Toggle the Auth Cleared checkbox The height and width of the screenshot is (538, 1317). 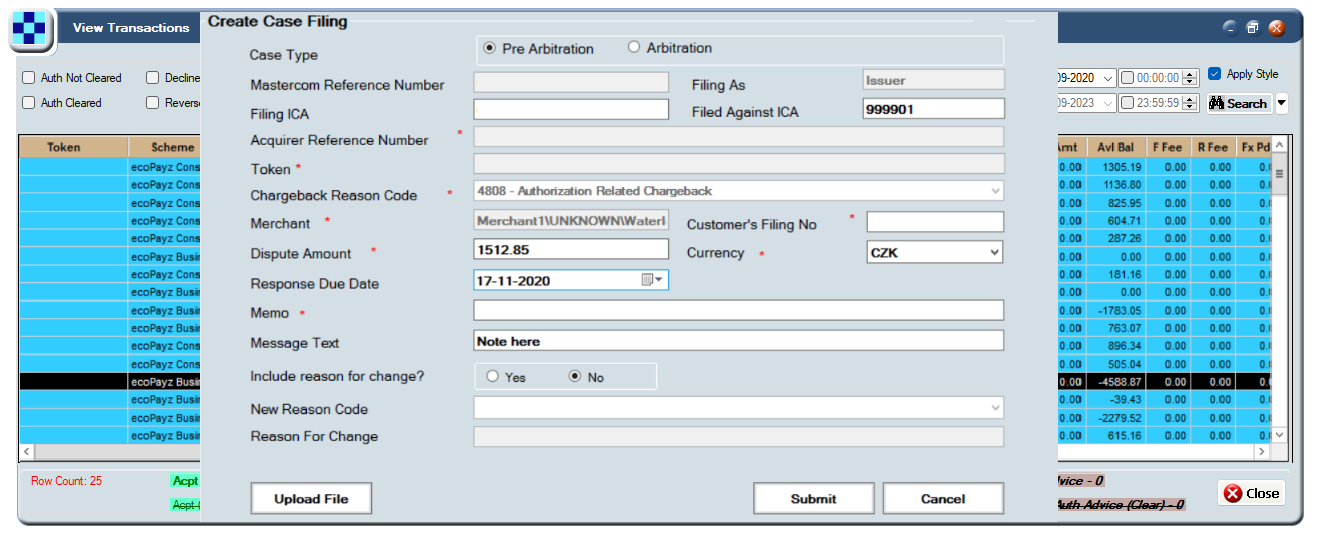(28, 103)
